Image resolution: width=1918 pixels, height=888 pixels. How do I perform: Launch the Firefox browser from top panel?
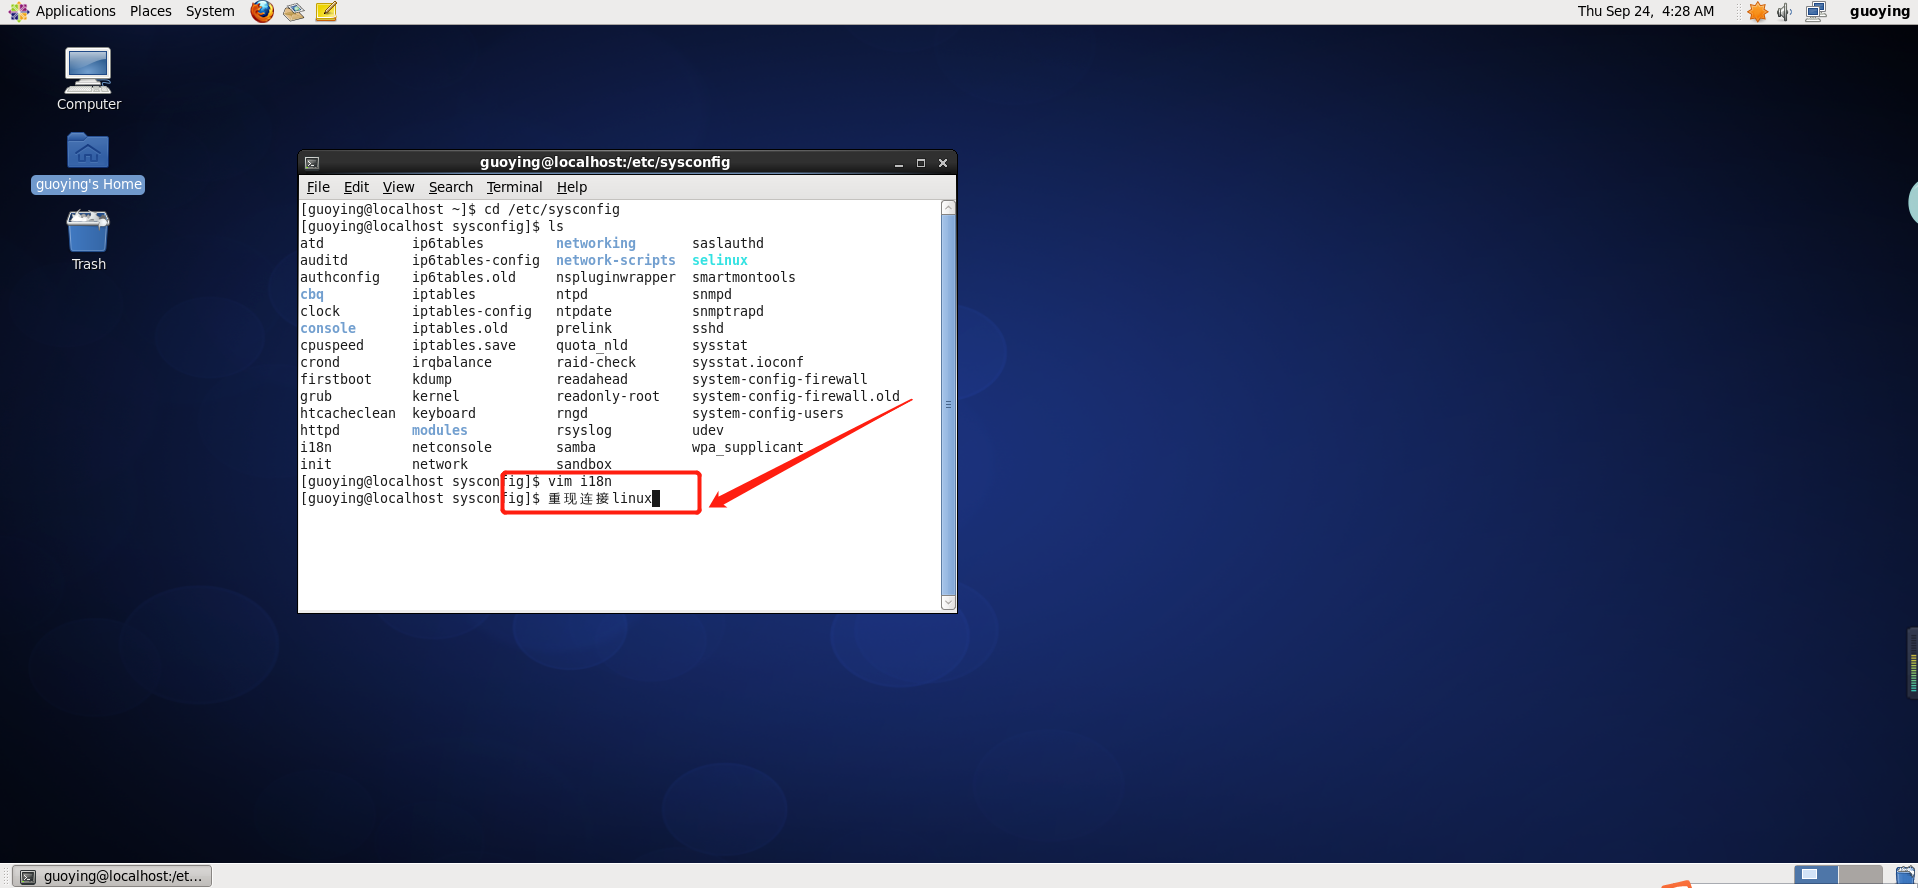click(262, 11)
